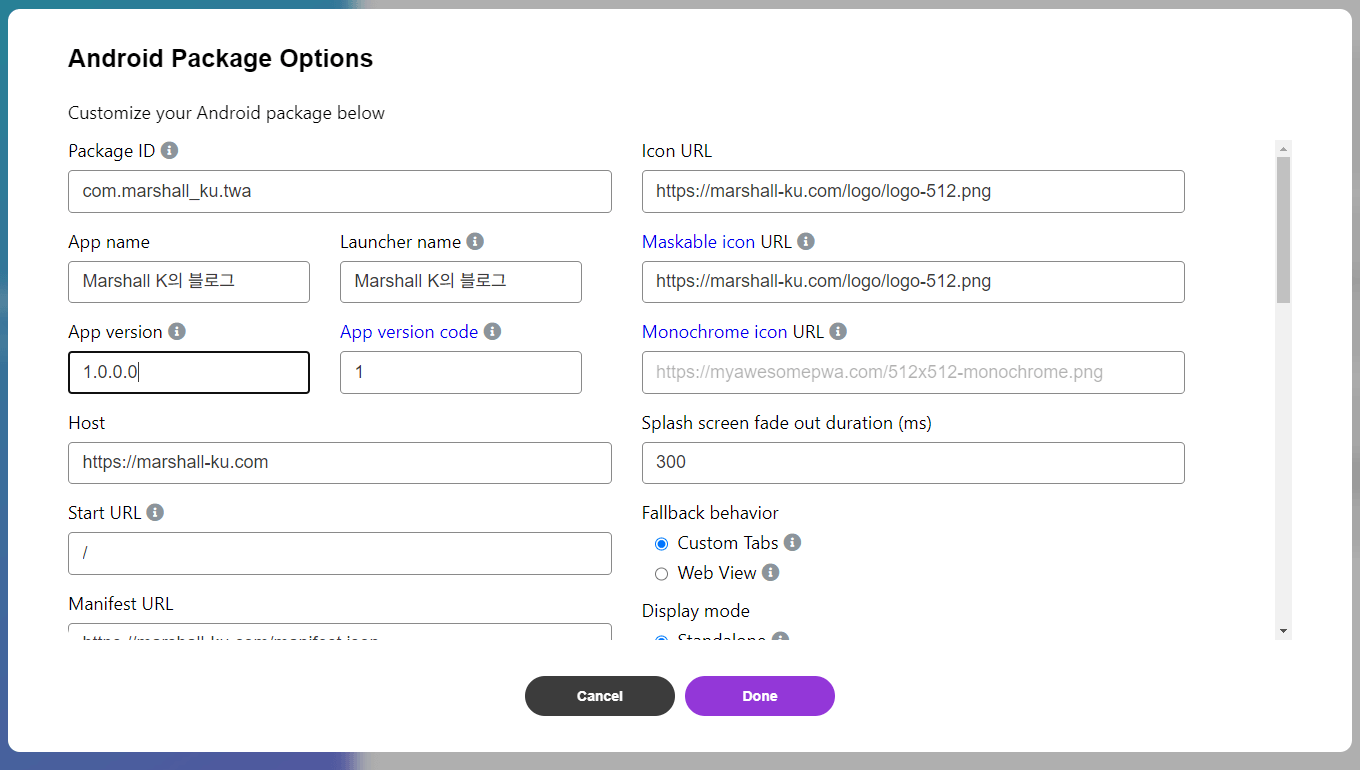Focus the Package ID text field
Screen dimensions: 1360x770
click(x=339, y=191)
